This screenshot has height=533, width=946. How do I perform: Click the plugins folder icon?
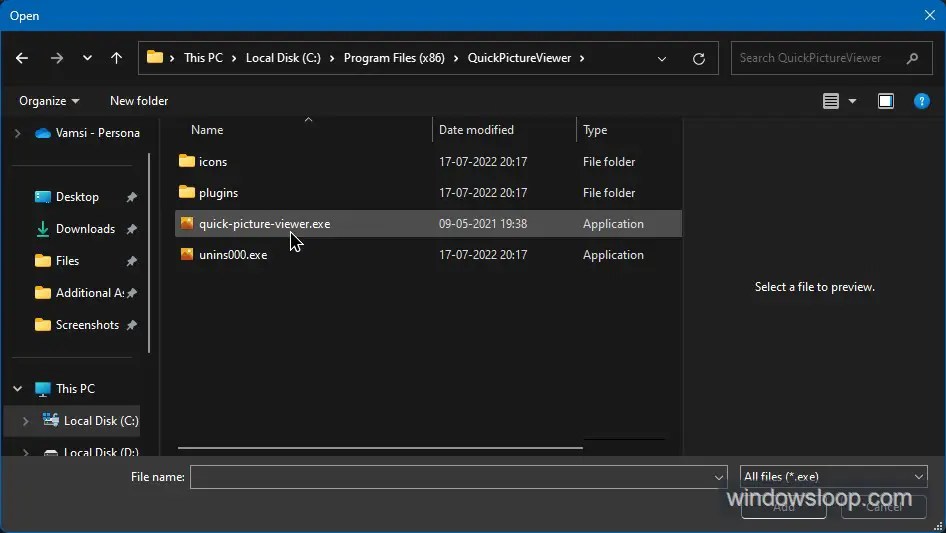point(187,192)
